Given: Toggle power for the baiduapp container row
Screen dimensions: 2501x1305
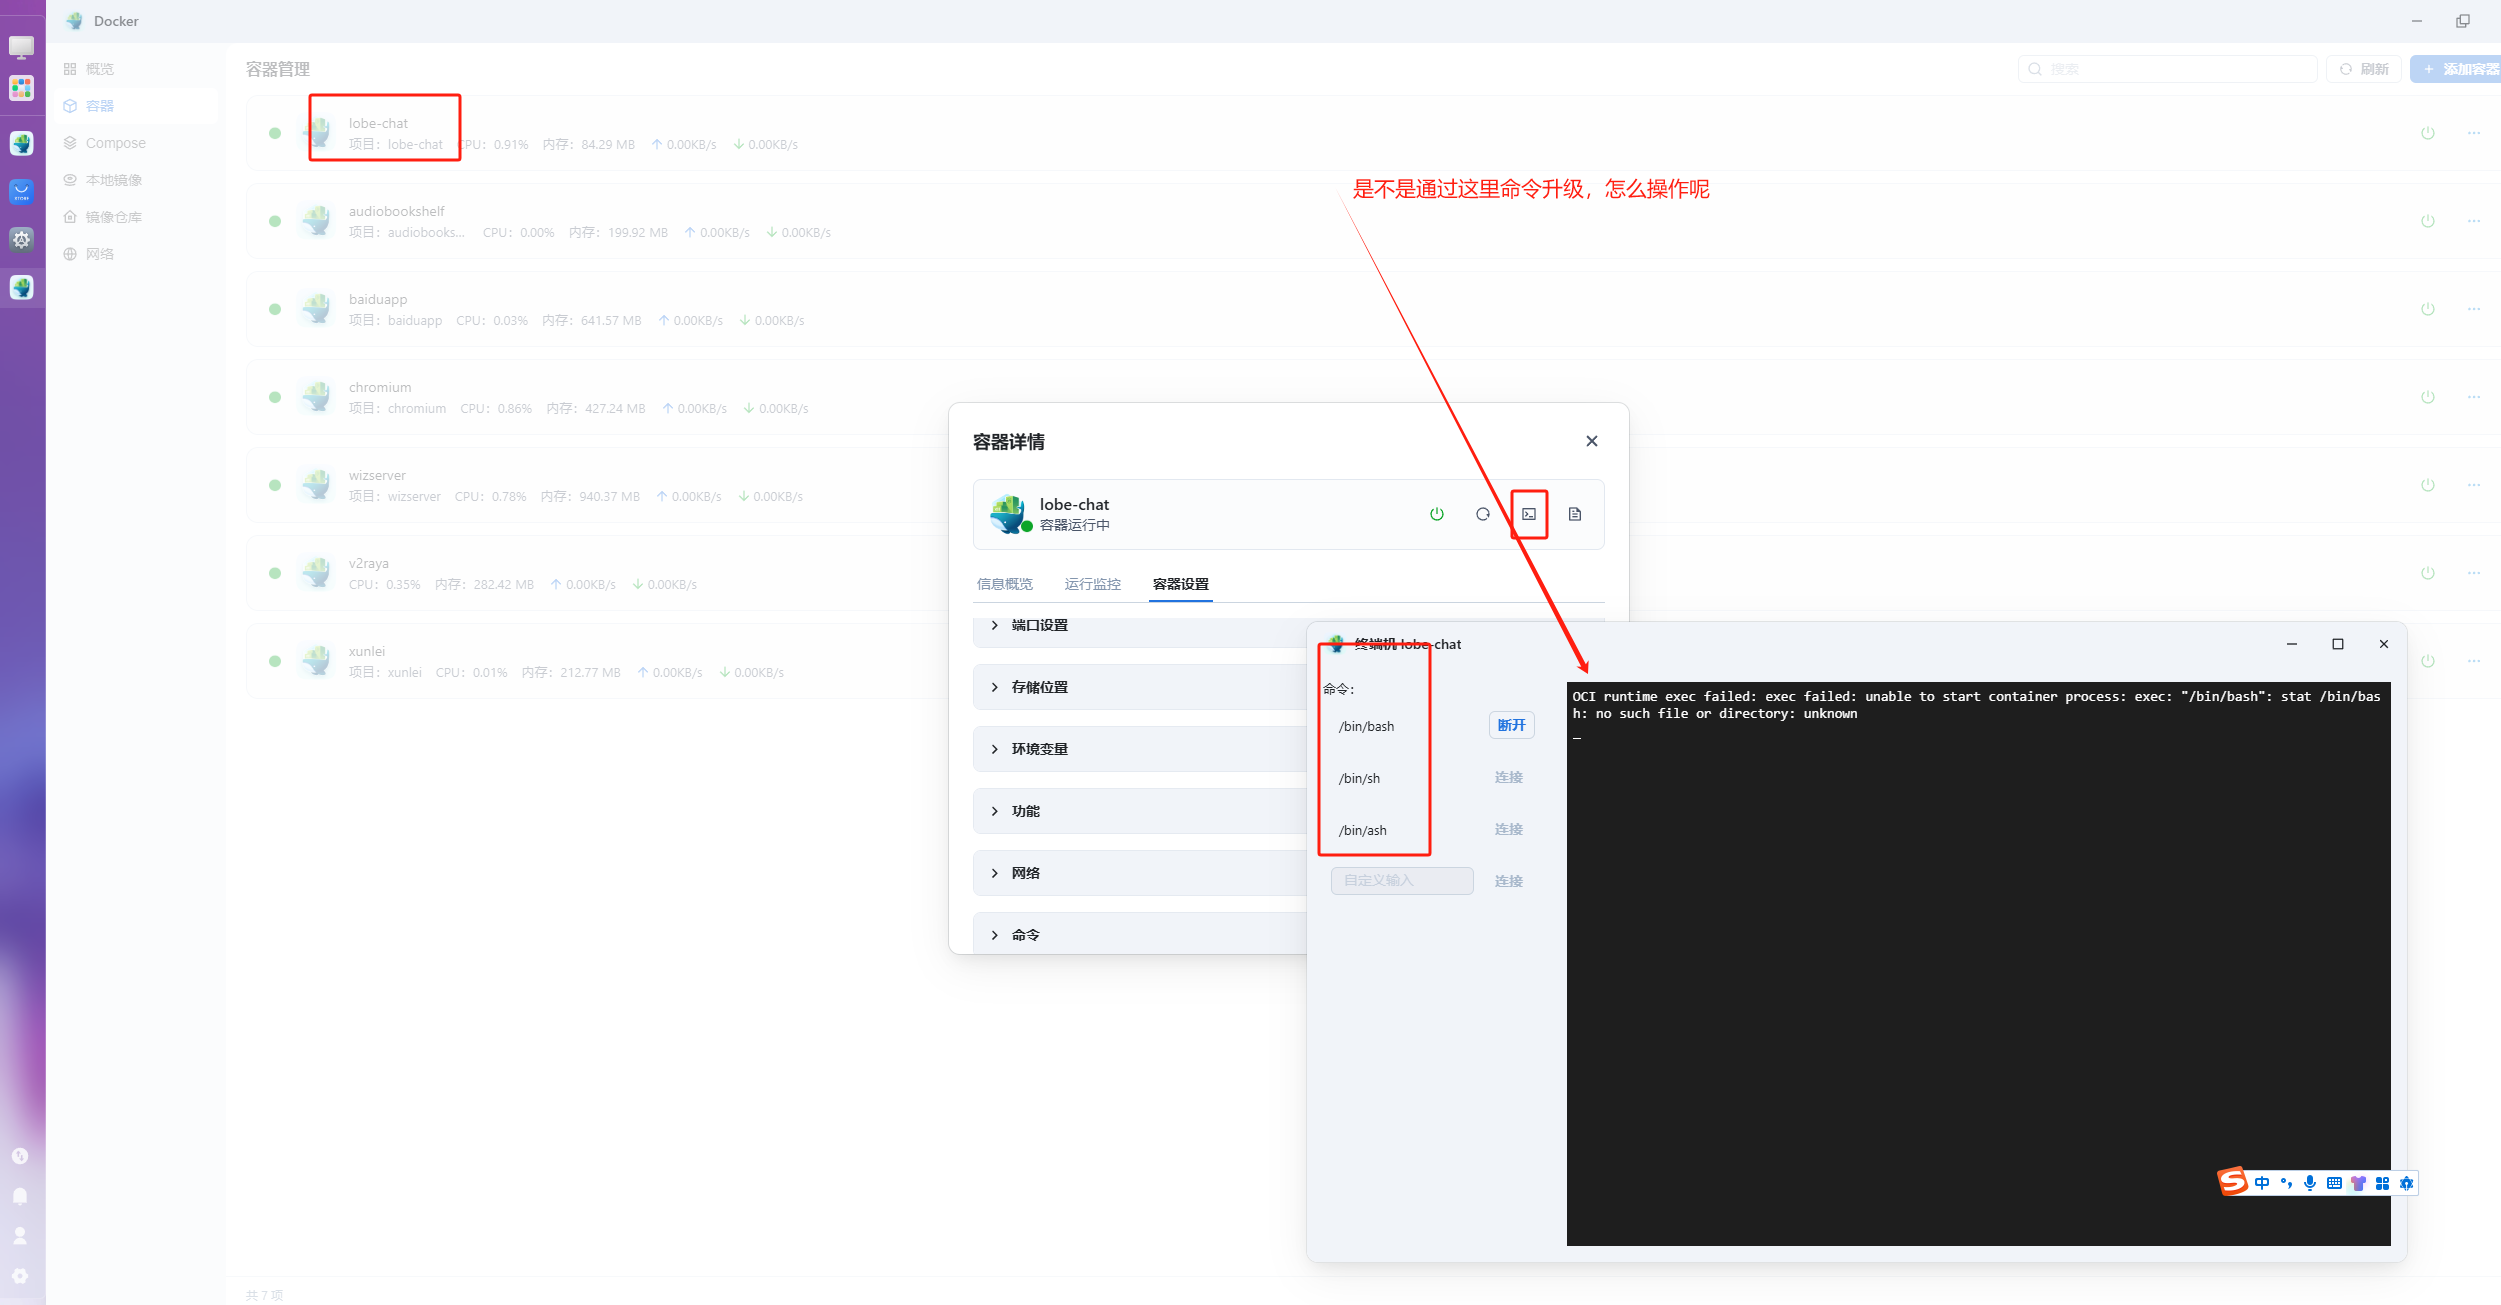Looking at the screenshot, I should [2427, 309].
